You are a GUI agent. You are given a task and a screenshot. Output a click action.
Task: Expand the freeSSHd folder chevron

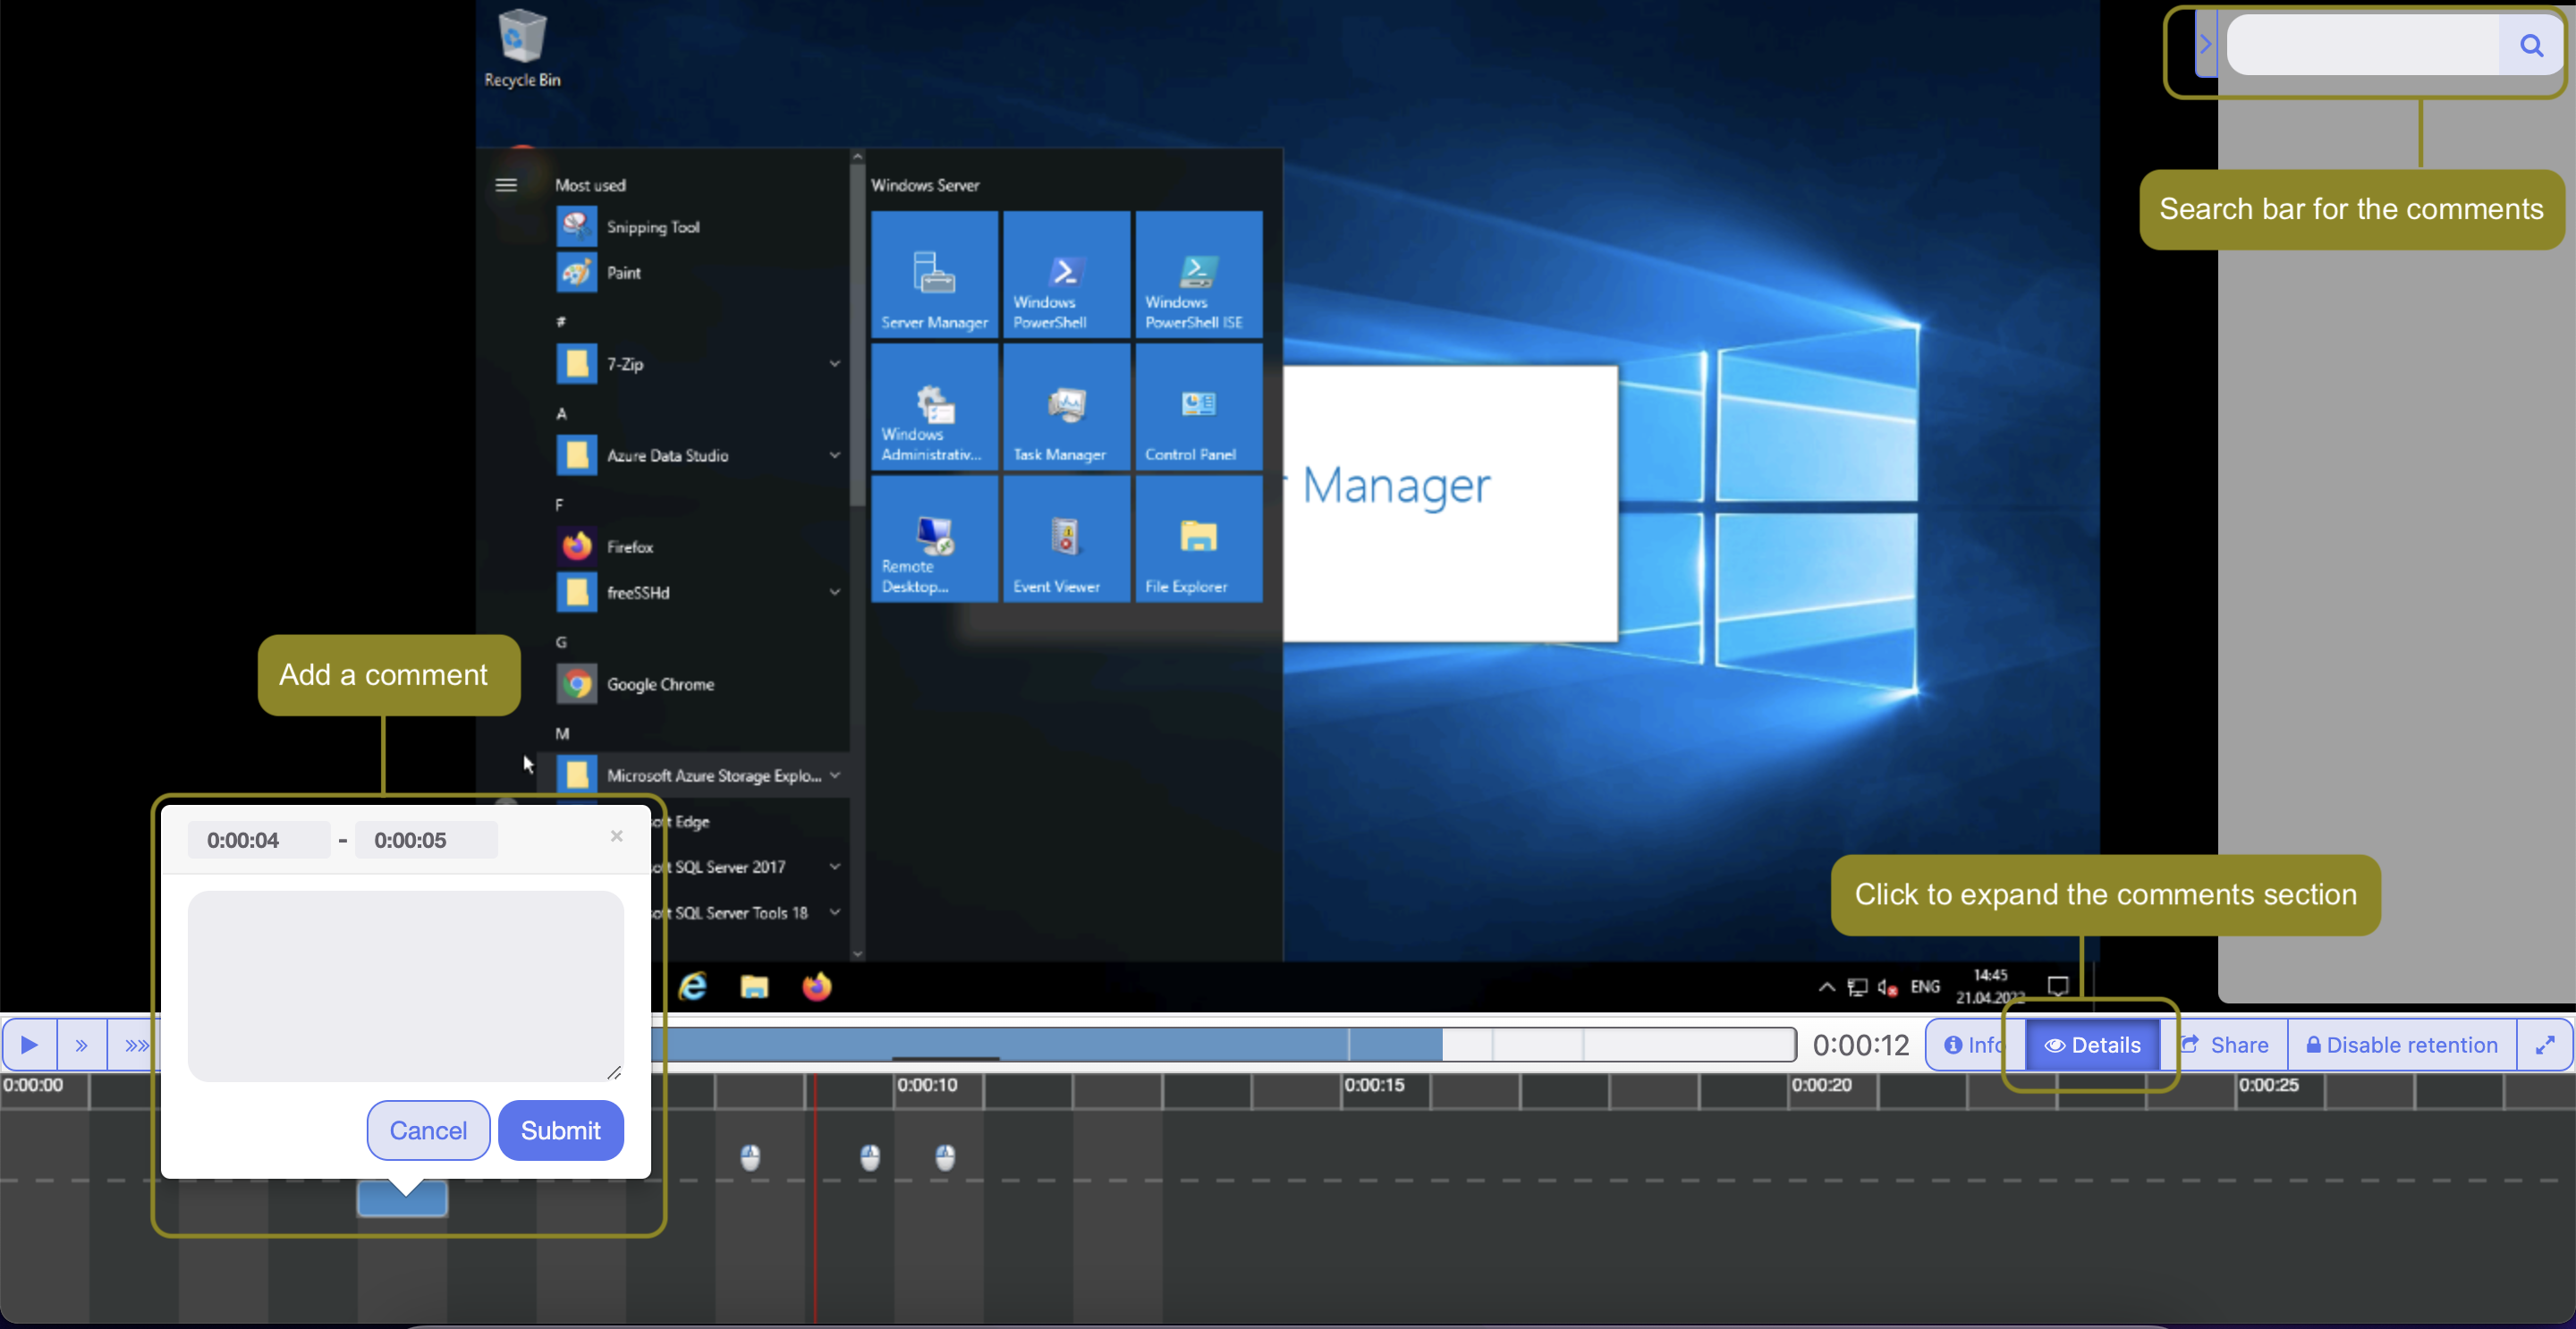point(834,592)
